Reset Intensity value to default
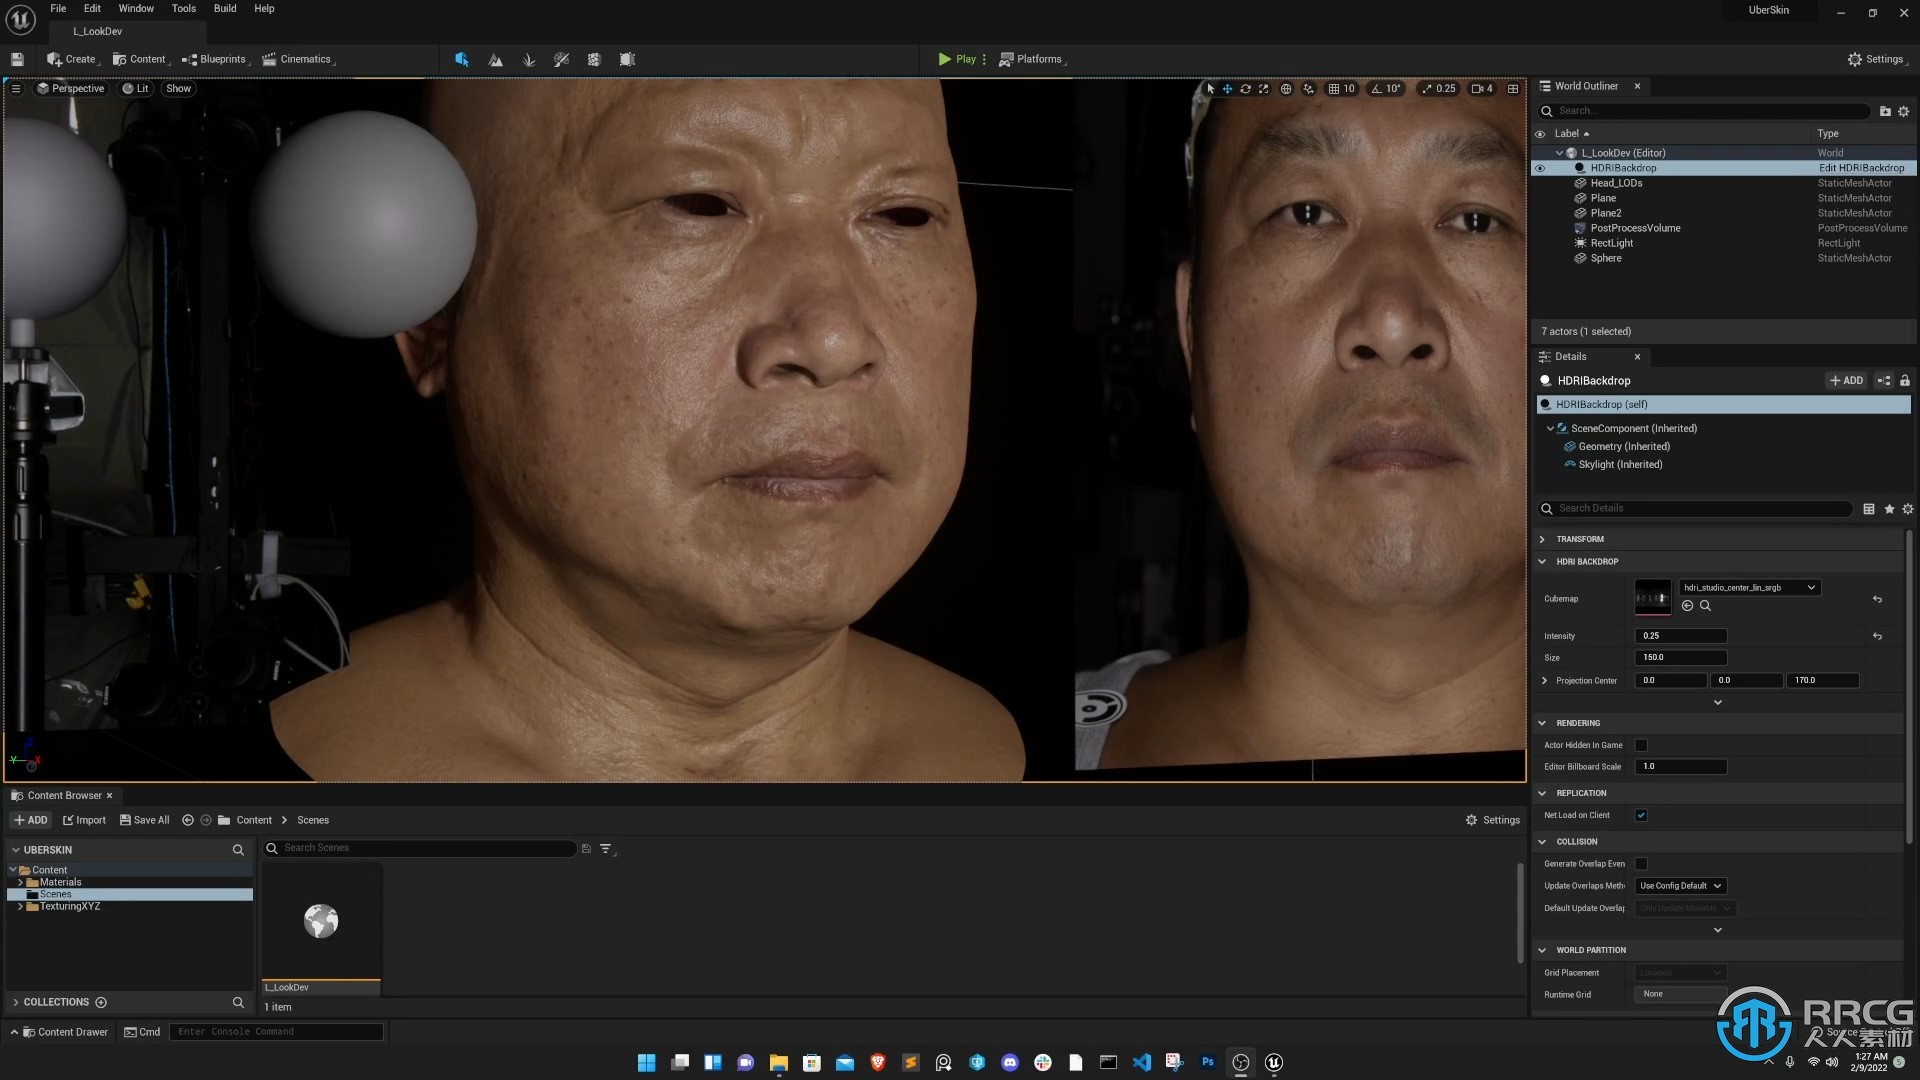This screenshot has height=1080, width=1920. (1877, 636)
